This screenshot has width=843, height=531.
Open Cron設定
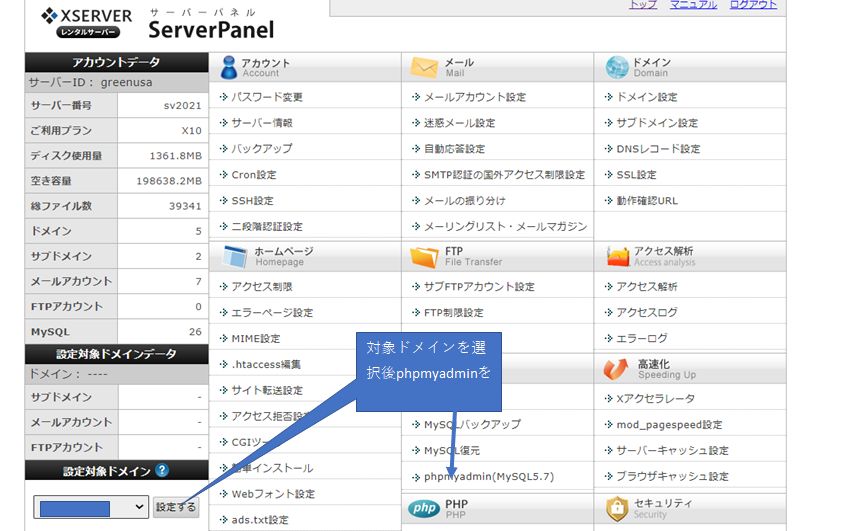tap(254, 175)
